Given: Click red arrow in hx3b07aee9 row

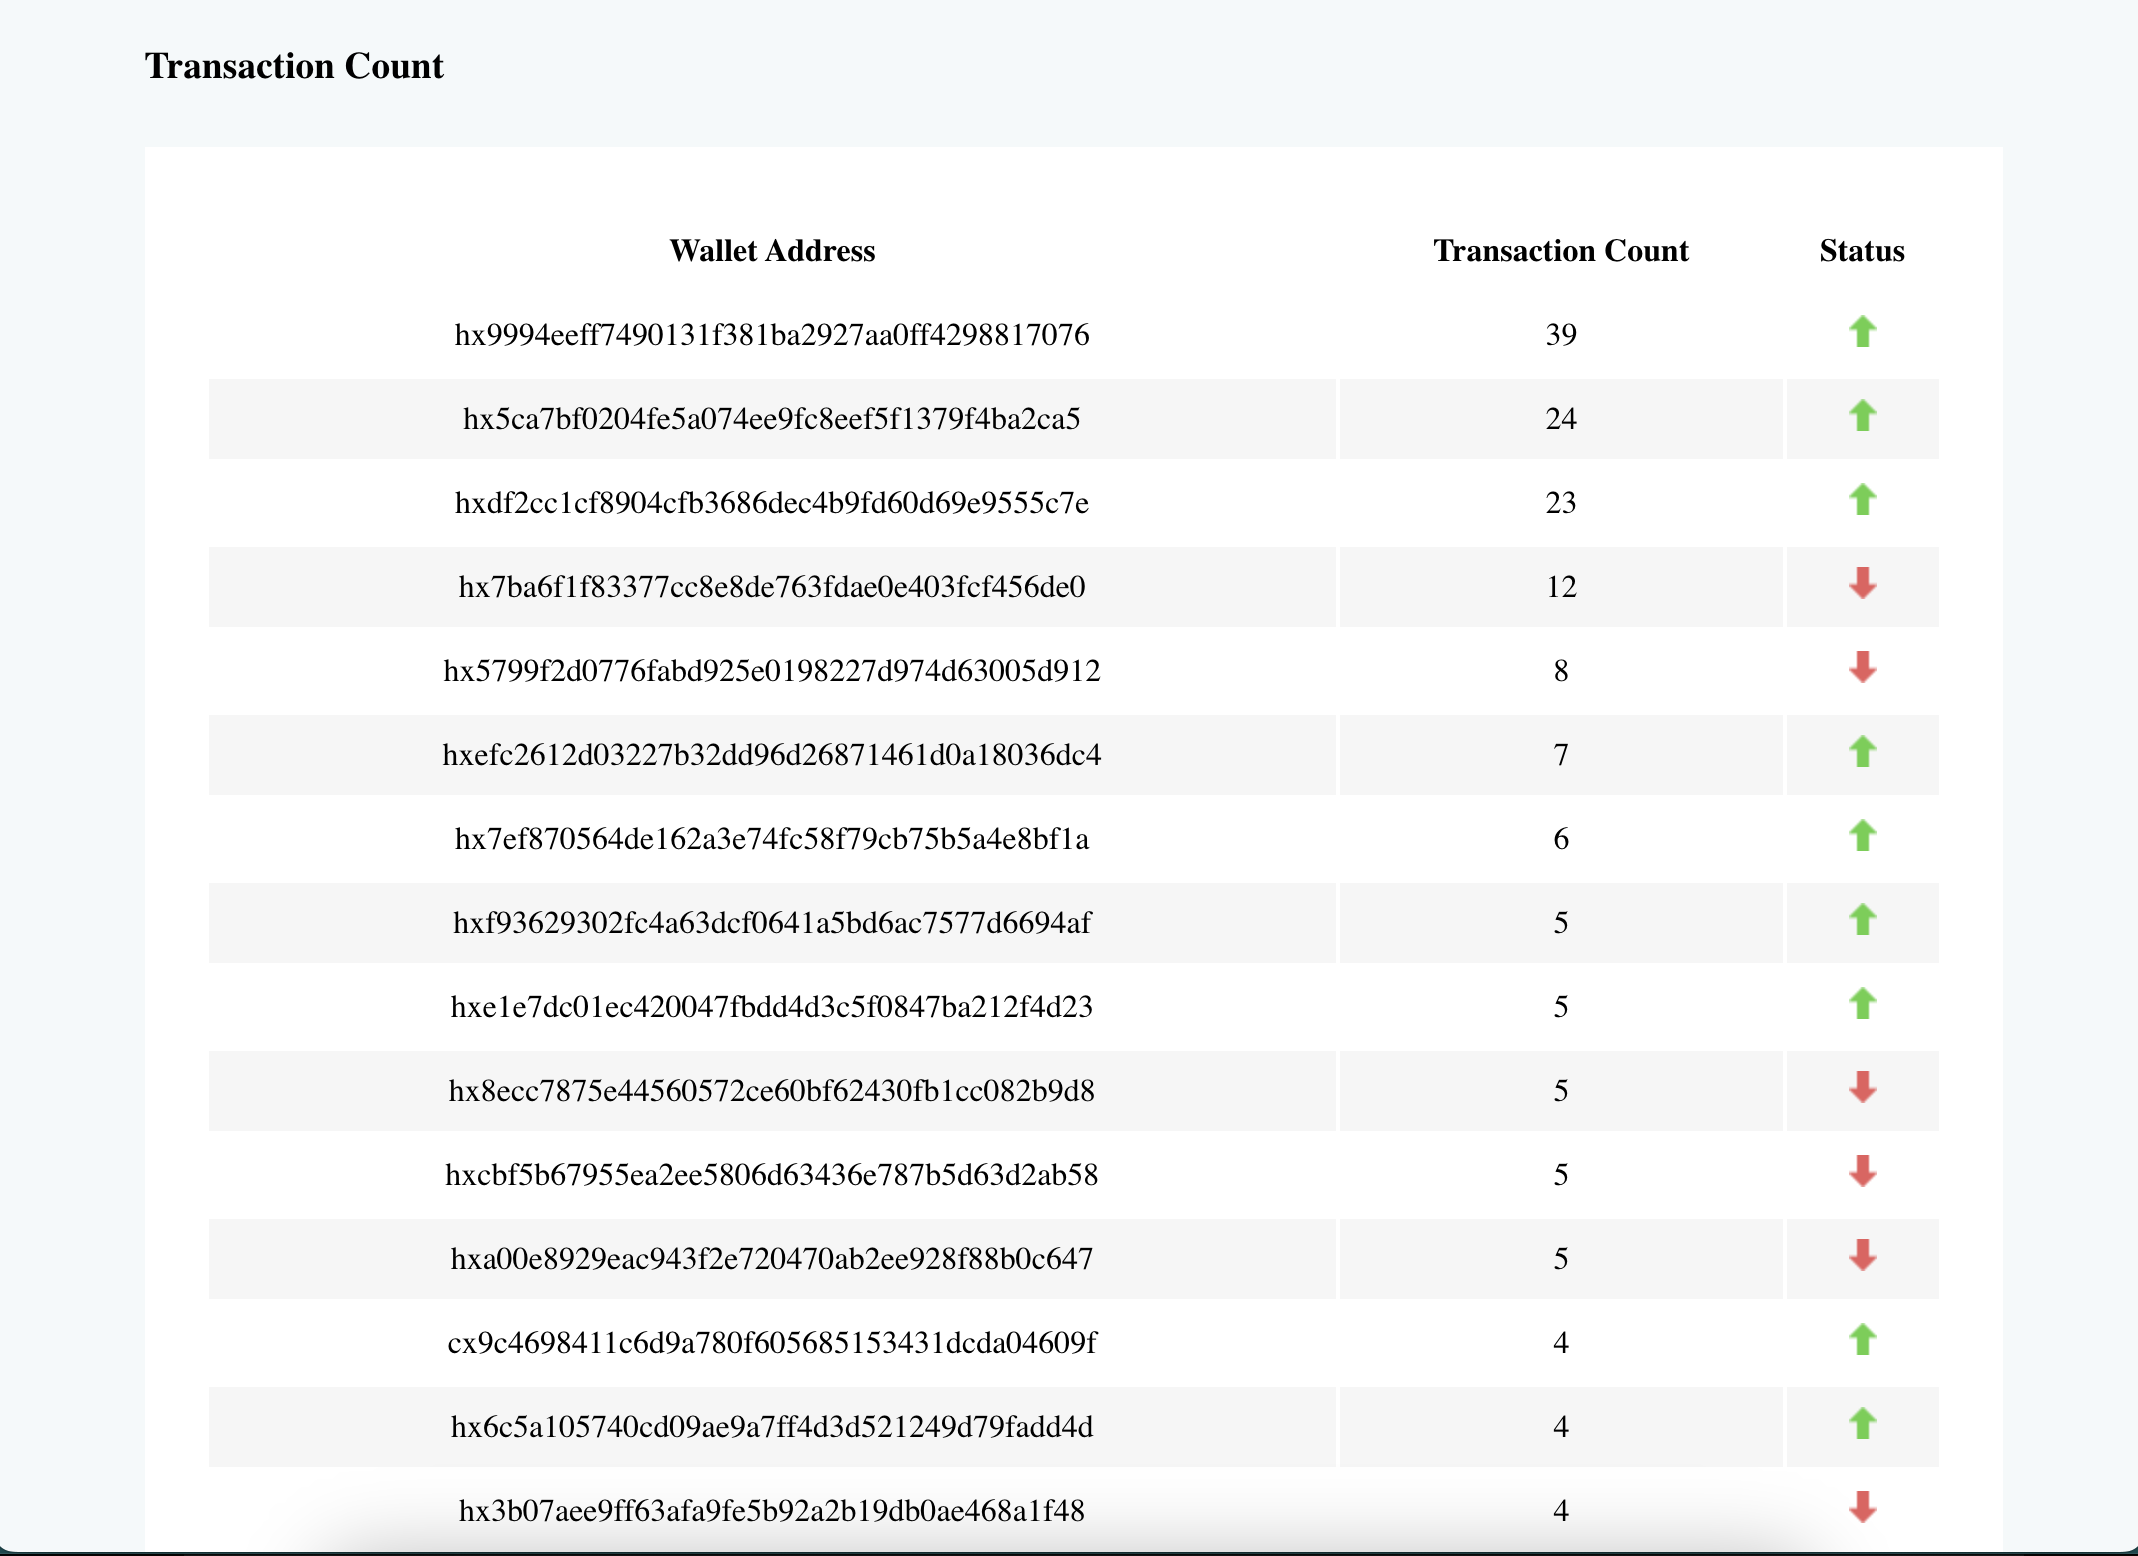Looking at the screenshot, I should [x=1861, y=1508].
